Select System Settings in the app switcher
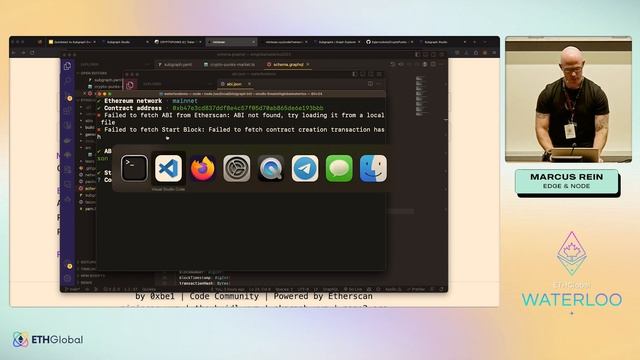 (x=237, y=168)
